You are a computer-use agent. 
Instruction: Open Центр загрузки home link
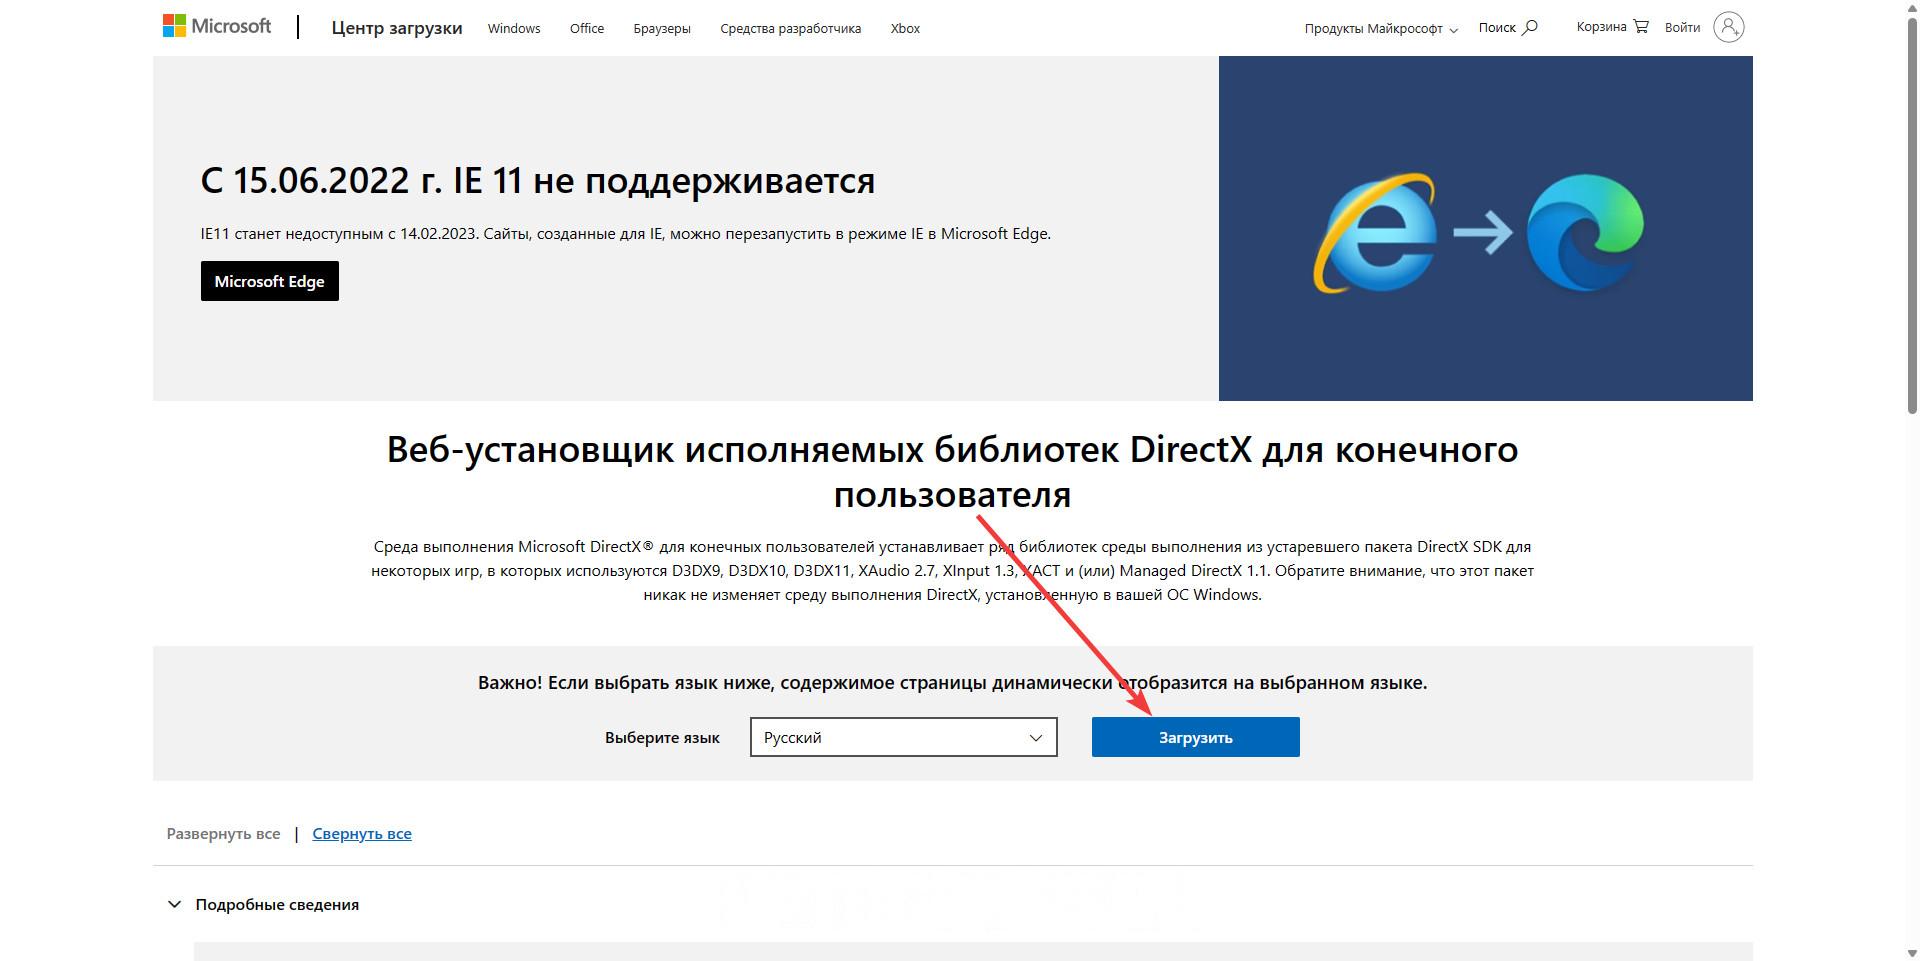tap(397, 28)
